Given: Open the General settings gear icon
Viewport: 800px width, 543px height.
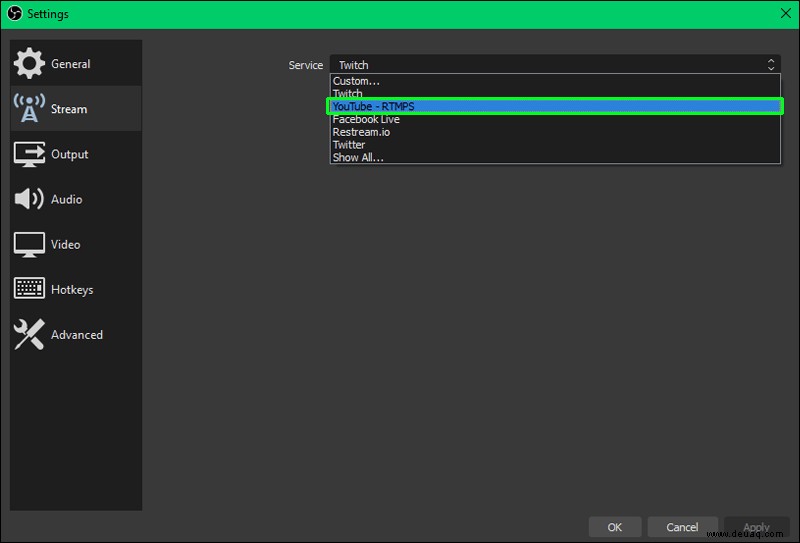Looking at the screenshot, I should (29, 63).
